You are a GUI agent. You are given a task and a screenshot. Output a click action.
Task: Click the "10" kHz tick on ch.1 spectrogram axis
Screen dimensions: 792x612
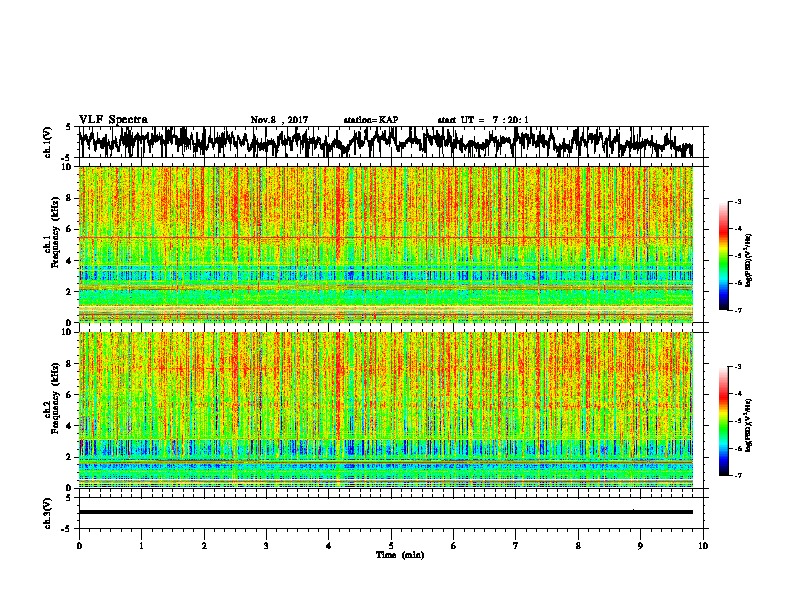tap(68, 167)
